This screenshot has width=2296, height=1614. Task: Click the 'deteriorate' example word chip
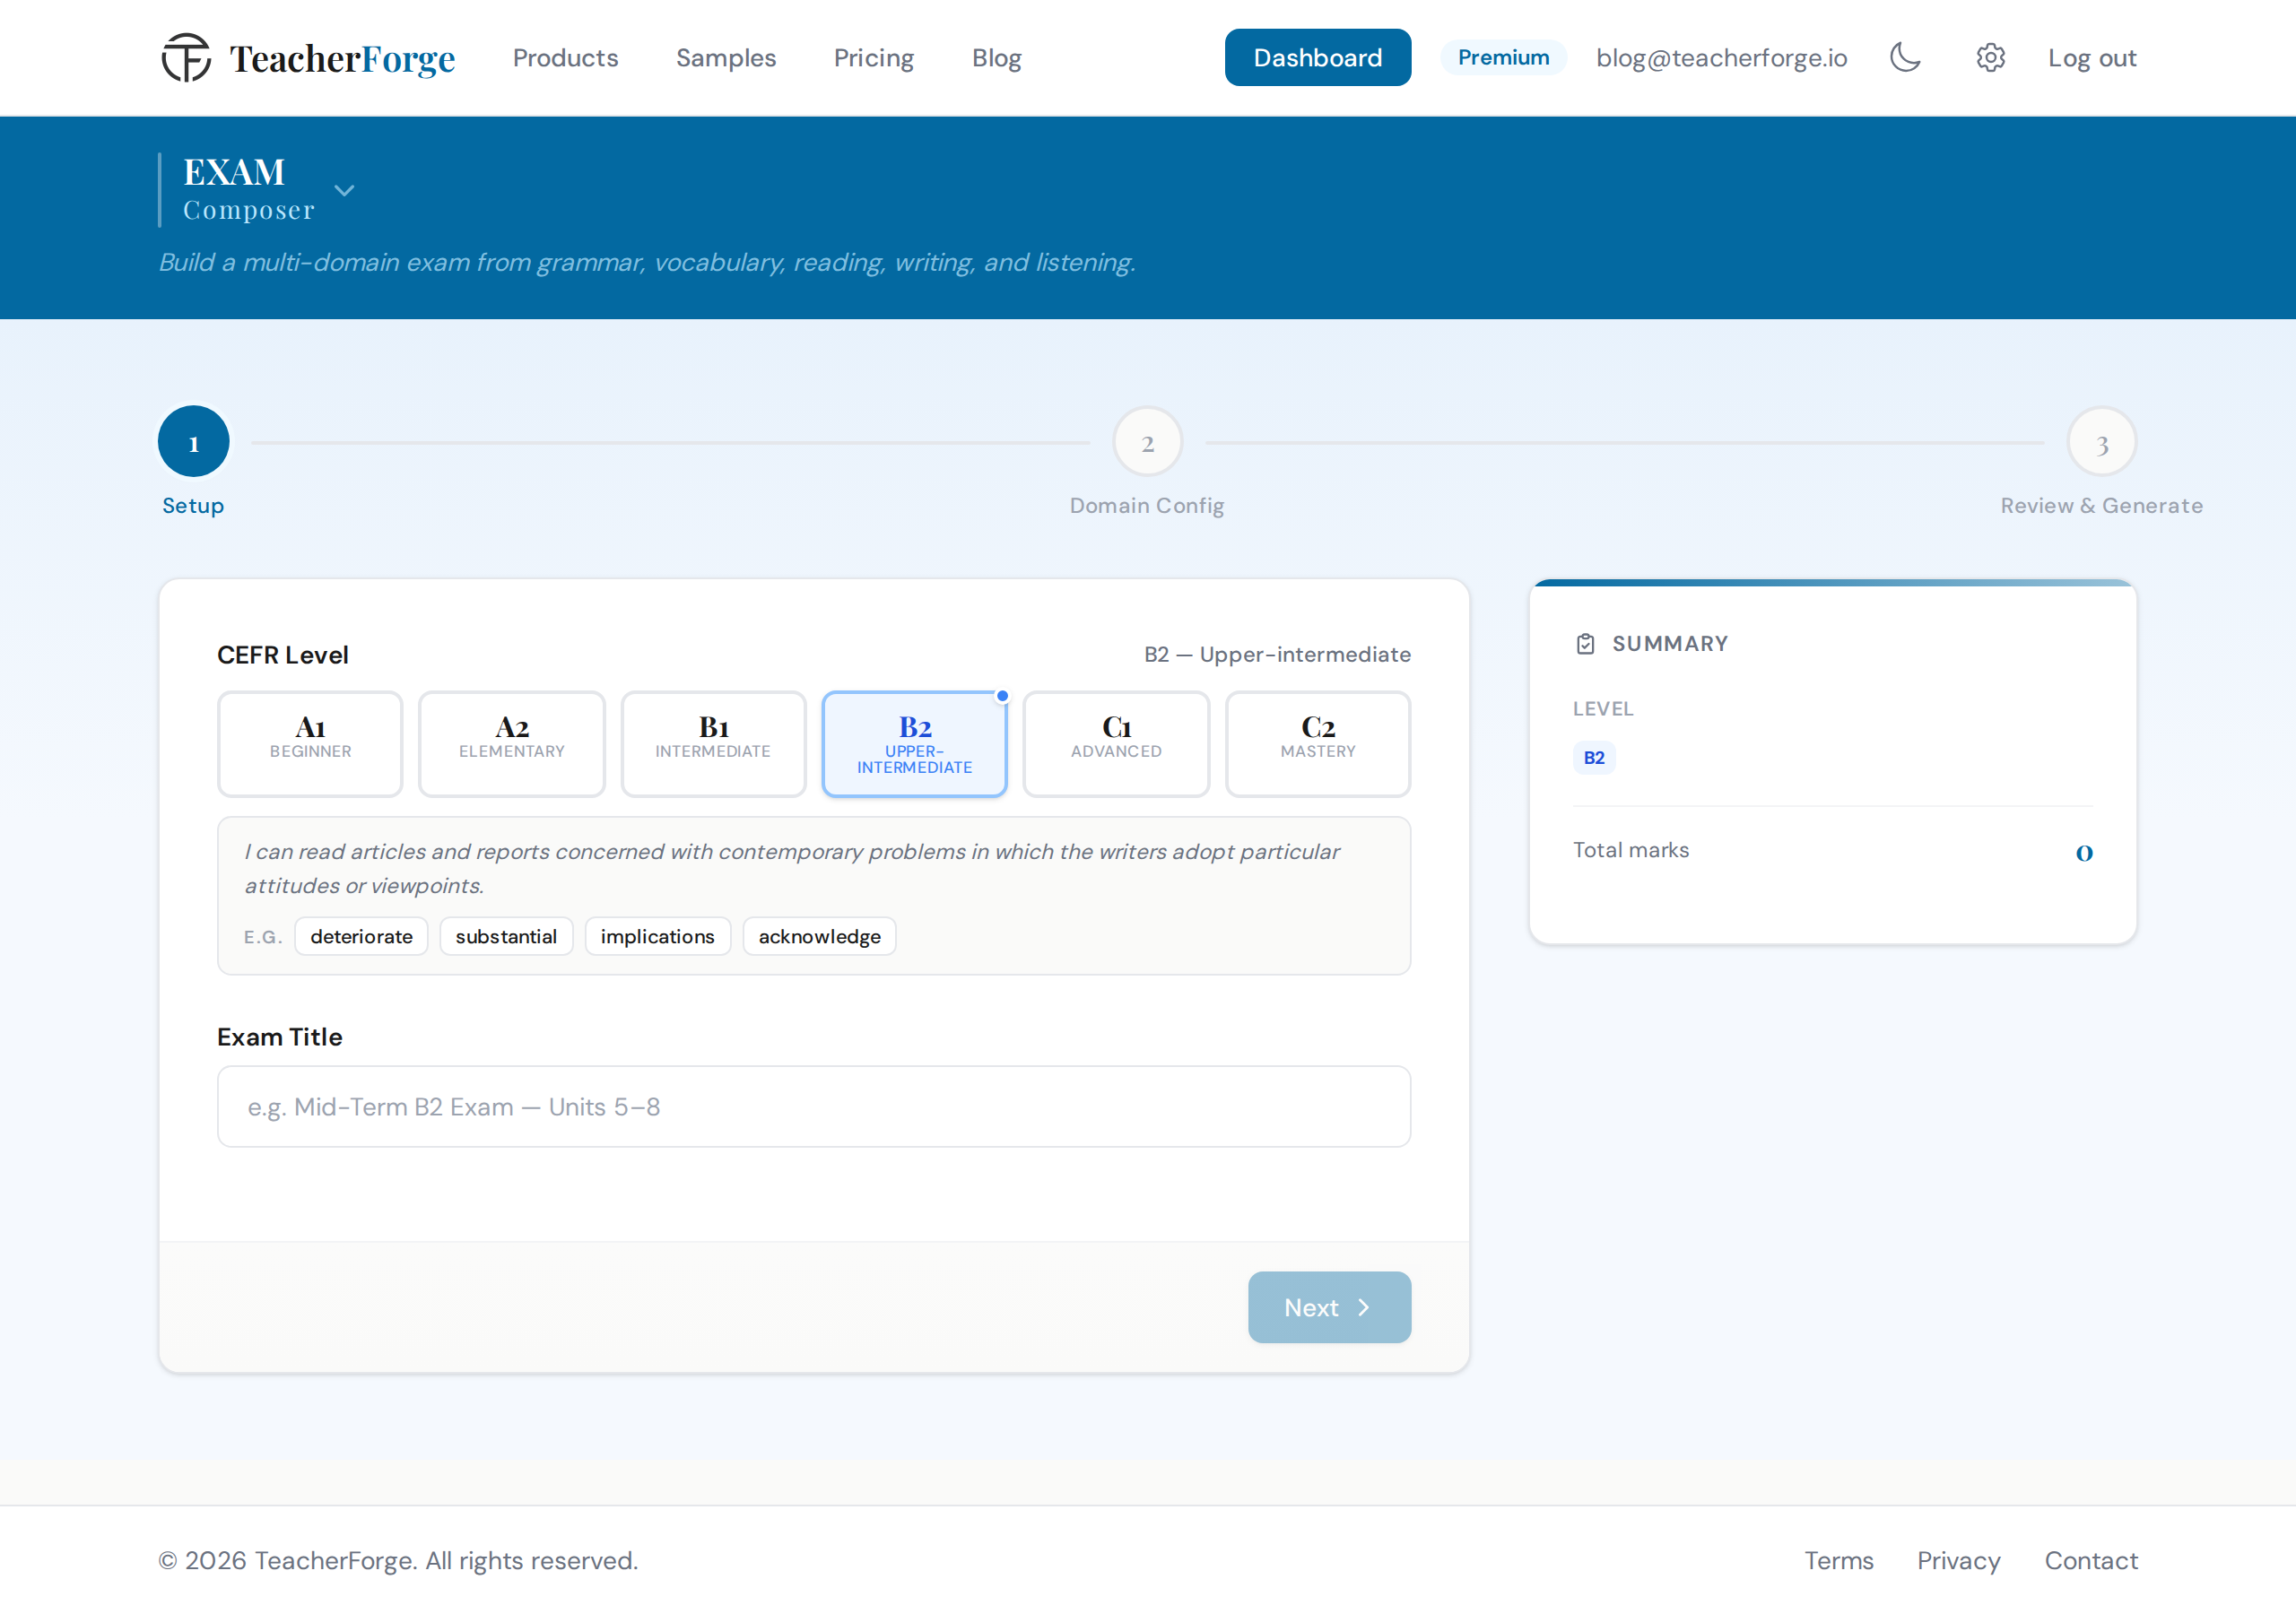click(x=361, y=936)
